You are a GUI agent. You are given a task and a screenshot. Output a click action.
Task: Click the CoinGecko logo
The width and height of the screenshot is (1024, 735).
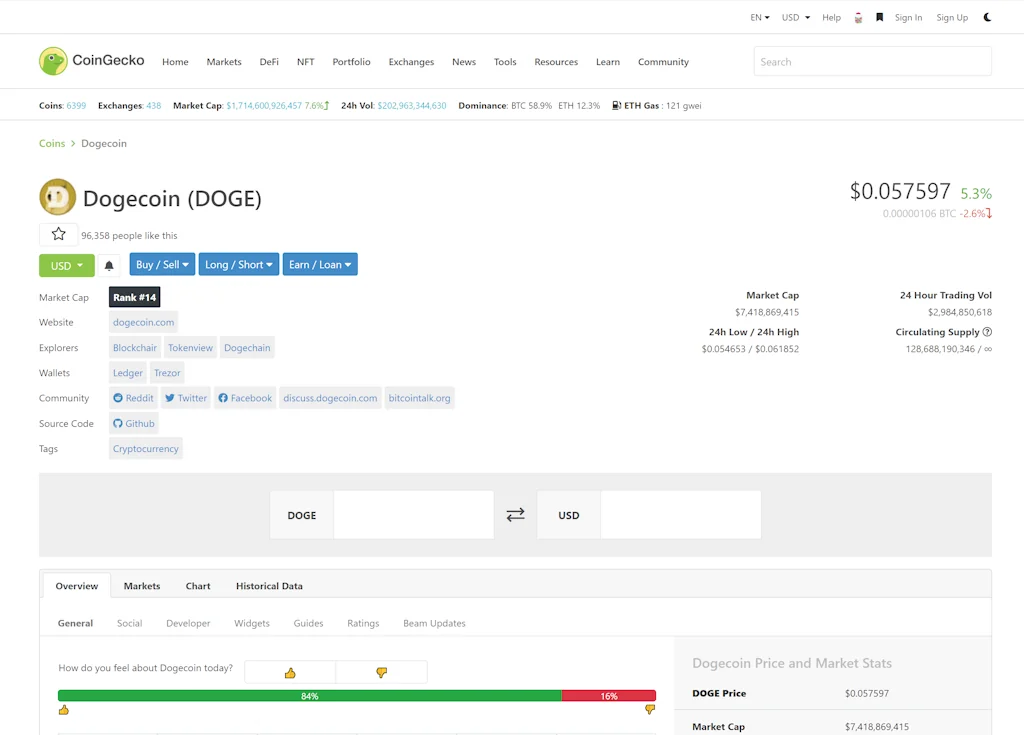pyautogui.click(x=91, y=60)
